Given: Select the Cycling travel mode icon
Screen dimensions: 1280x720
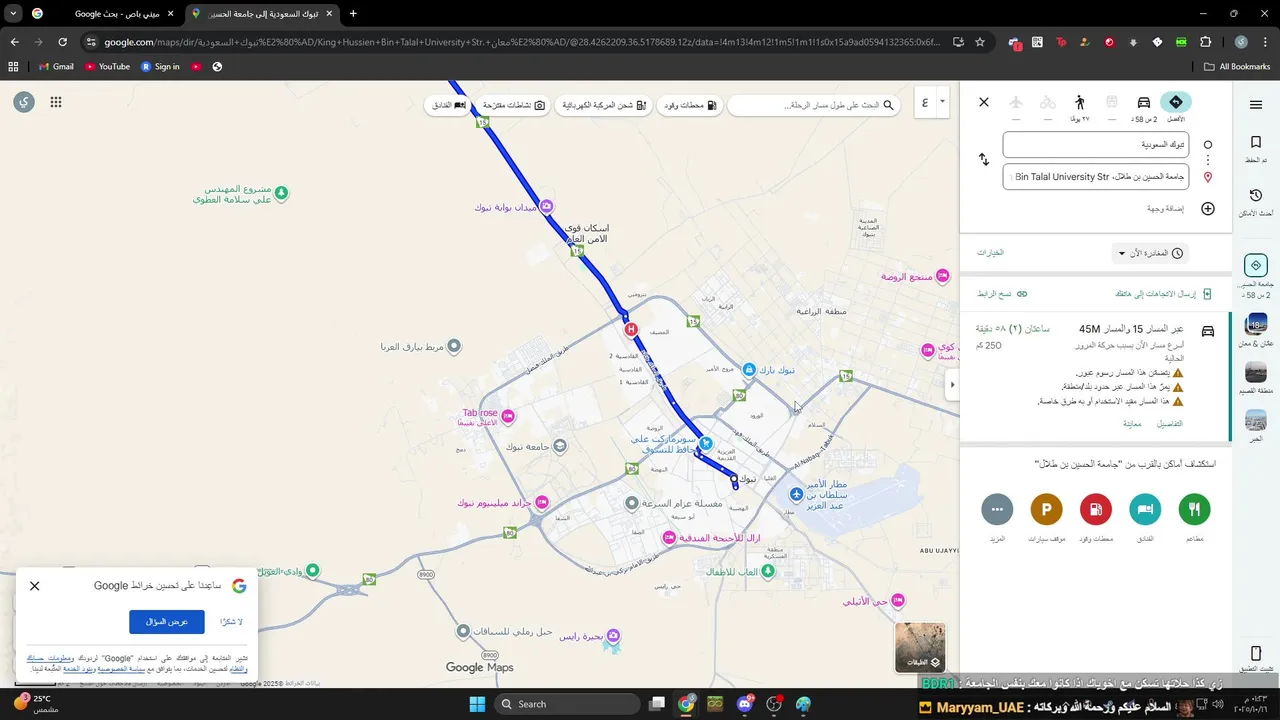Looking at the screenshot, I should pos(1048,102).
